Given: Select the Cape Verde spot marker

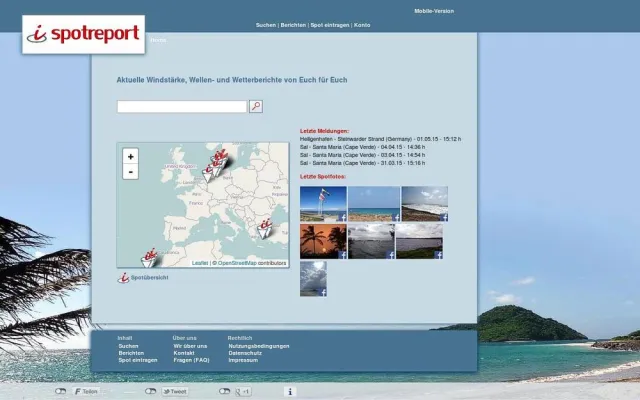Looking at the screenshot, I should [x=150, y=257].
